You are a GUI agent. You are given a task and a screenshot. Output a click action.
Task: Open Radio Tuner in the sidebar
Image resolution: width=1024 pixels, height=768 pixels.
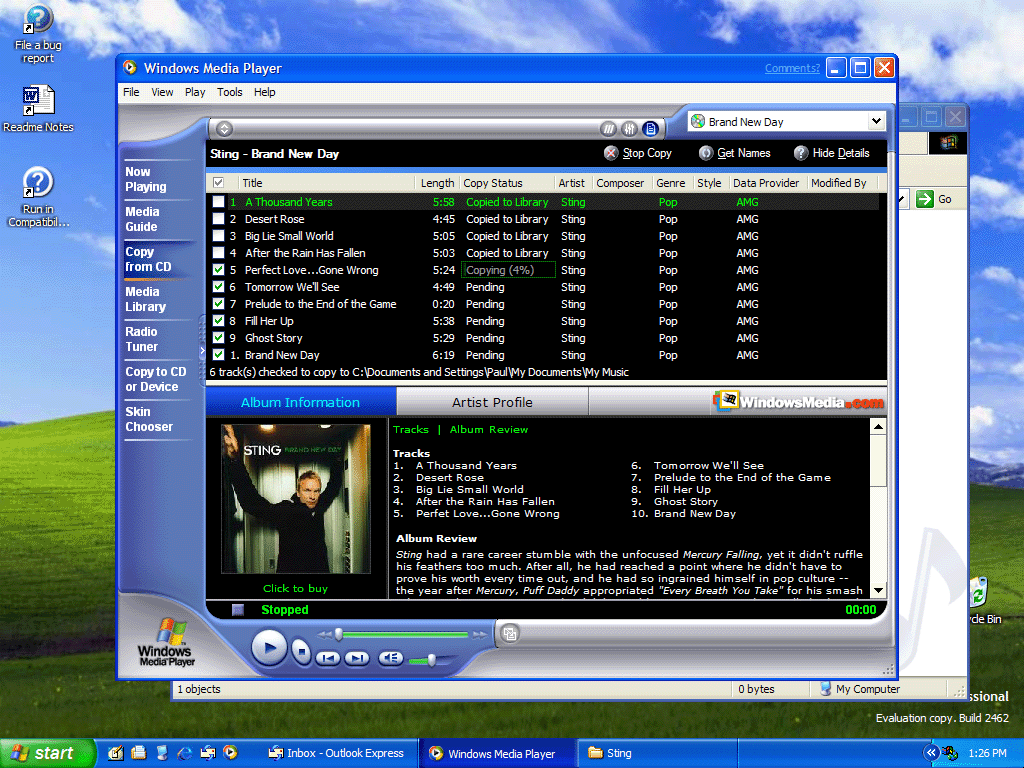[x=142, y=339]
